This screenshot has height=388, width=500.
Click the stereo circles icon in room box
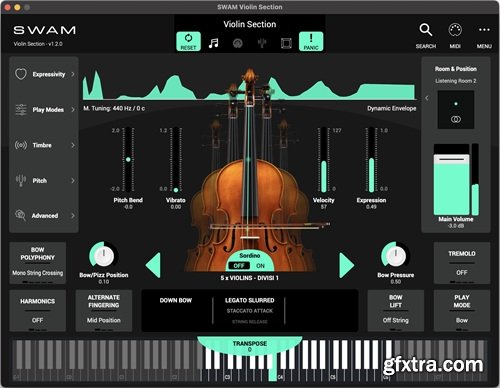456,119
